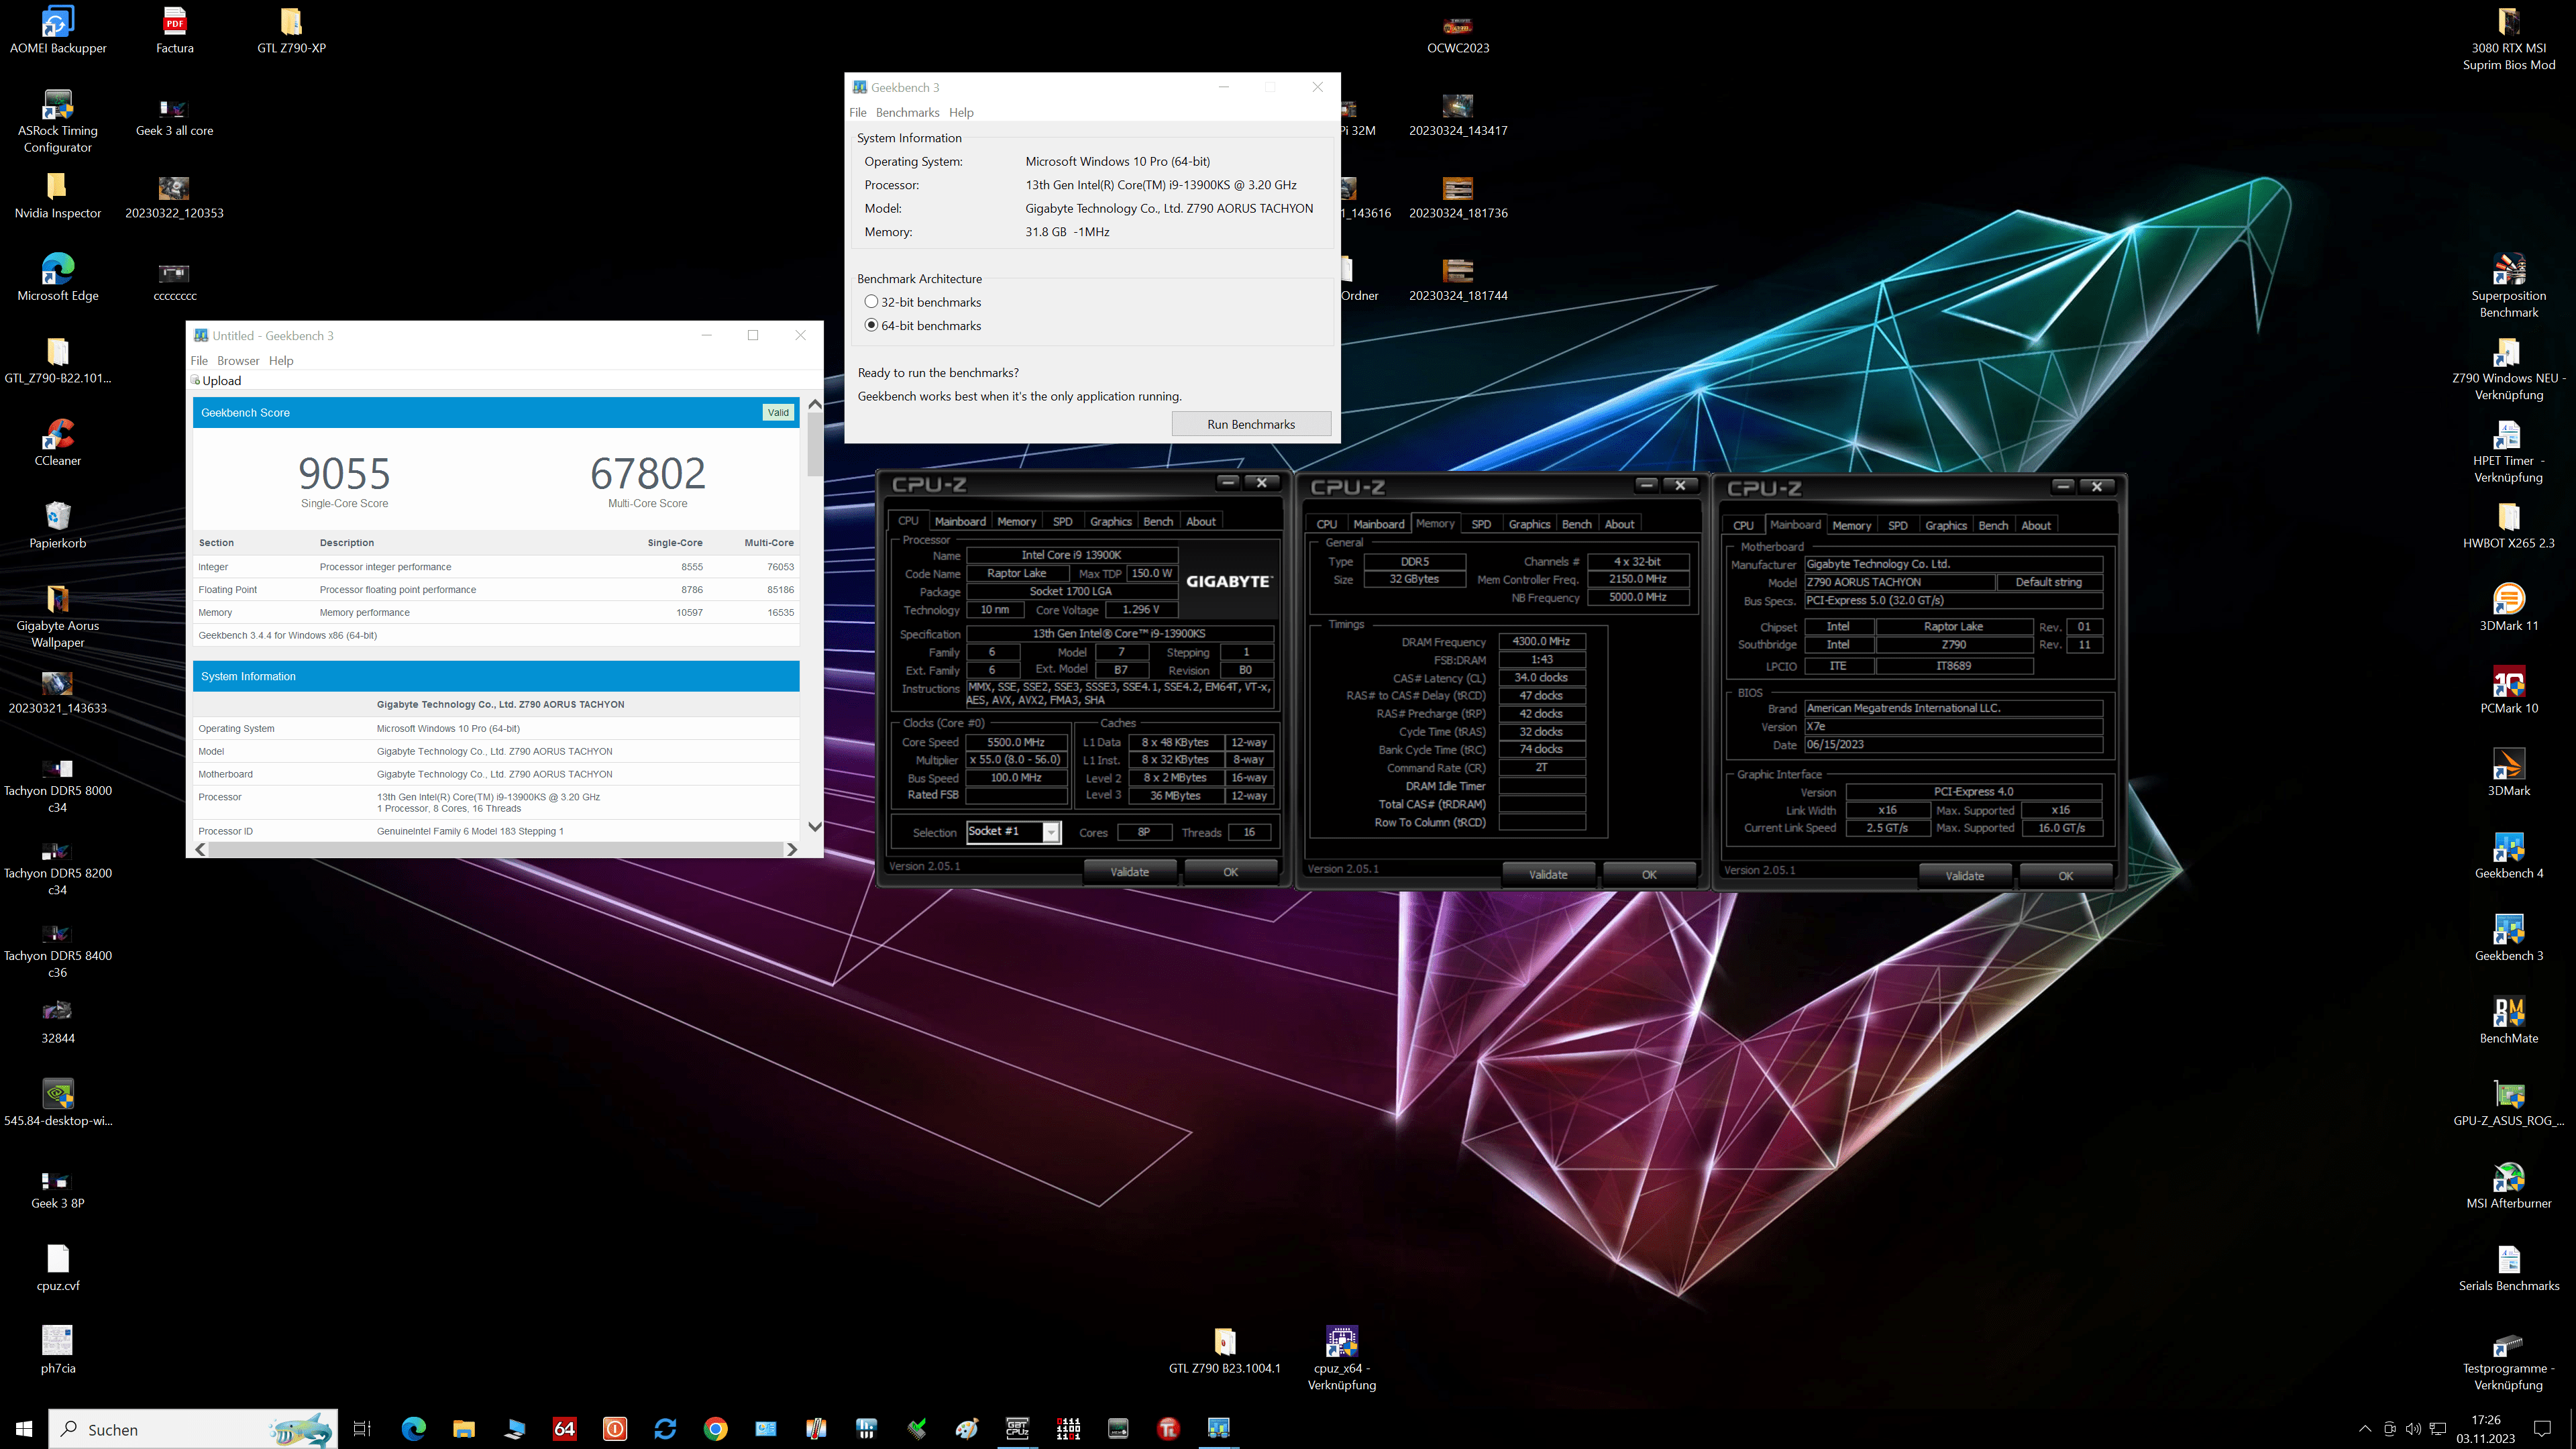Open the notification center icon
The width and height of the screenshot is (2576, 1449).
coord(2542,1429)
